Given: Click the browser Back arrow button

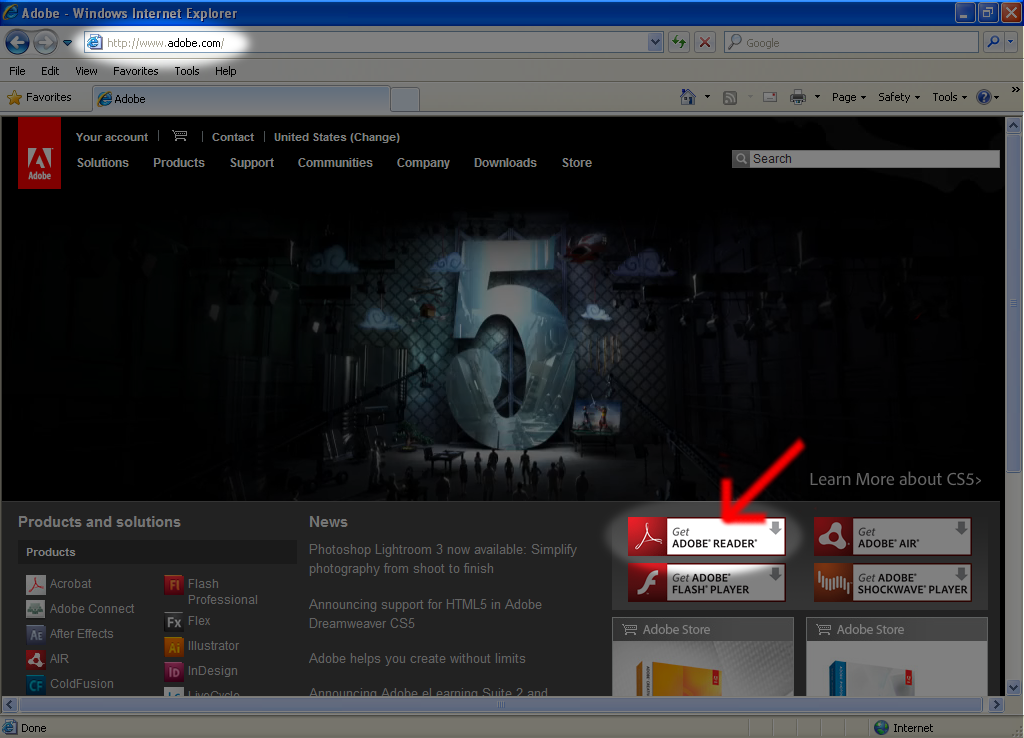Looking at the screenshot, I should click(18, 43).
